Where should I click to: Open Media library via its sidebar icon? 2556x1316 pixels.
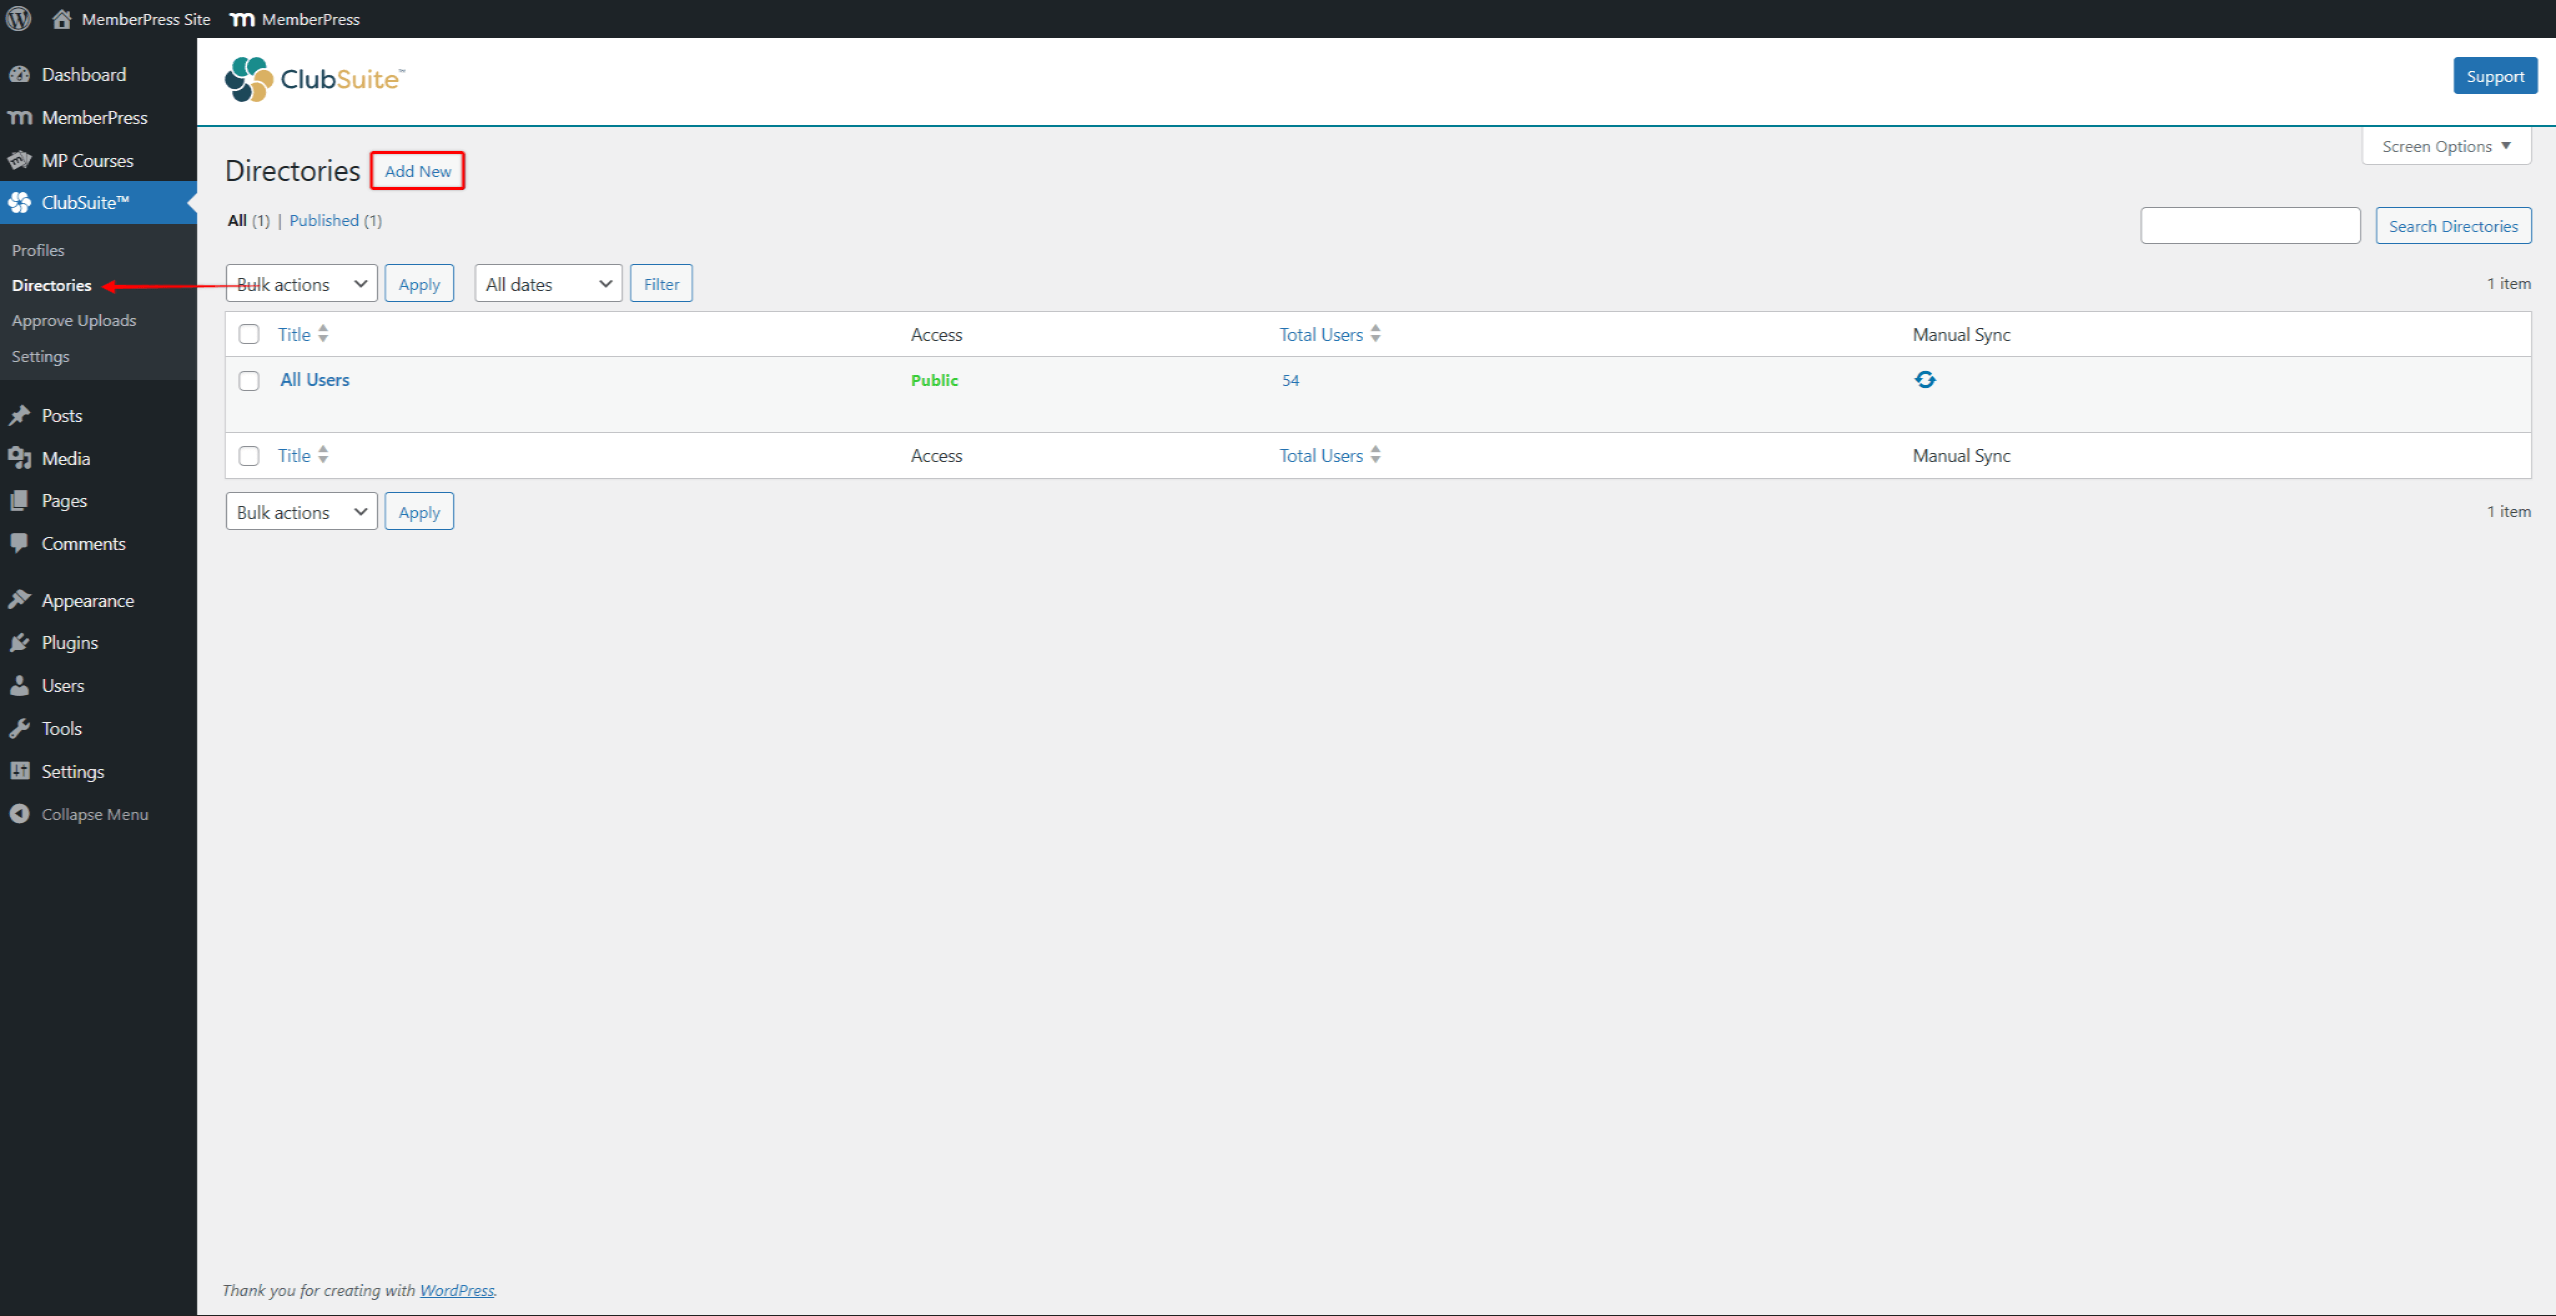pos(22,458)
